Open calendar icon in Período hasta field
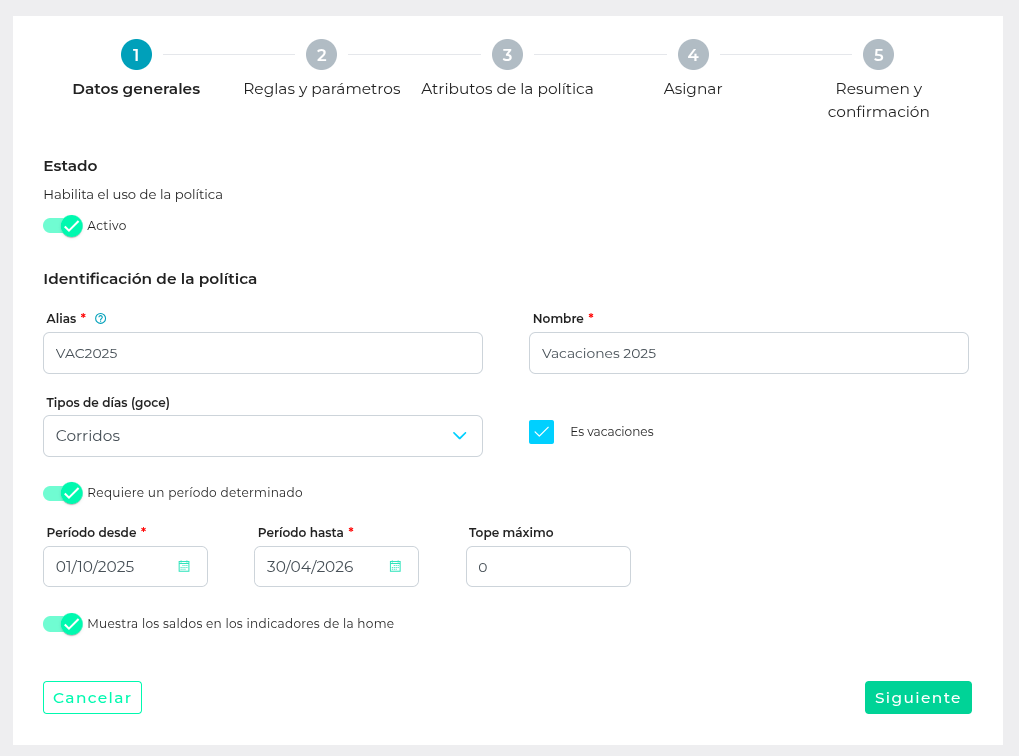1019x756 pixels. point(395,566)
